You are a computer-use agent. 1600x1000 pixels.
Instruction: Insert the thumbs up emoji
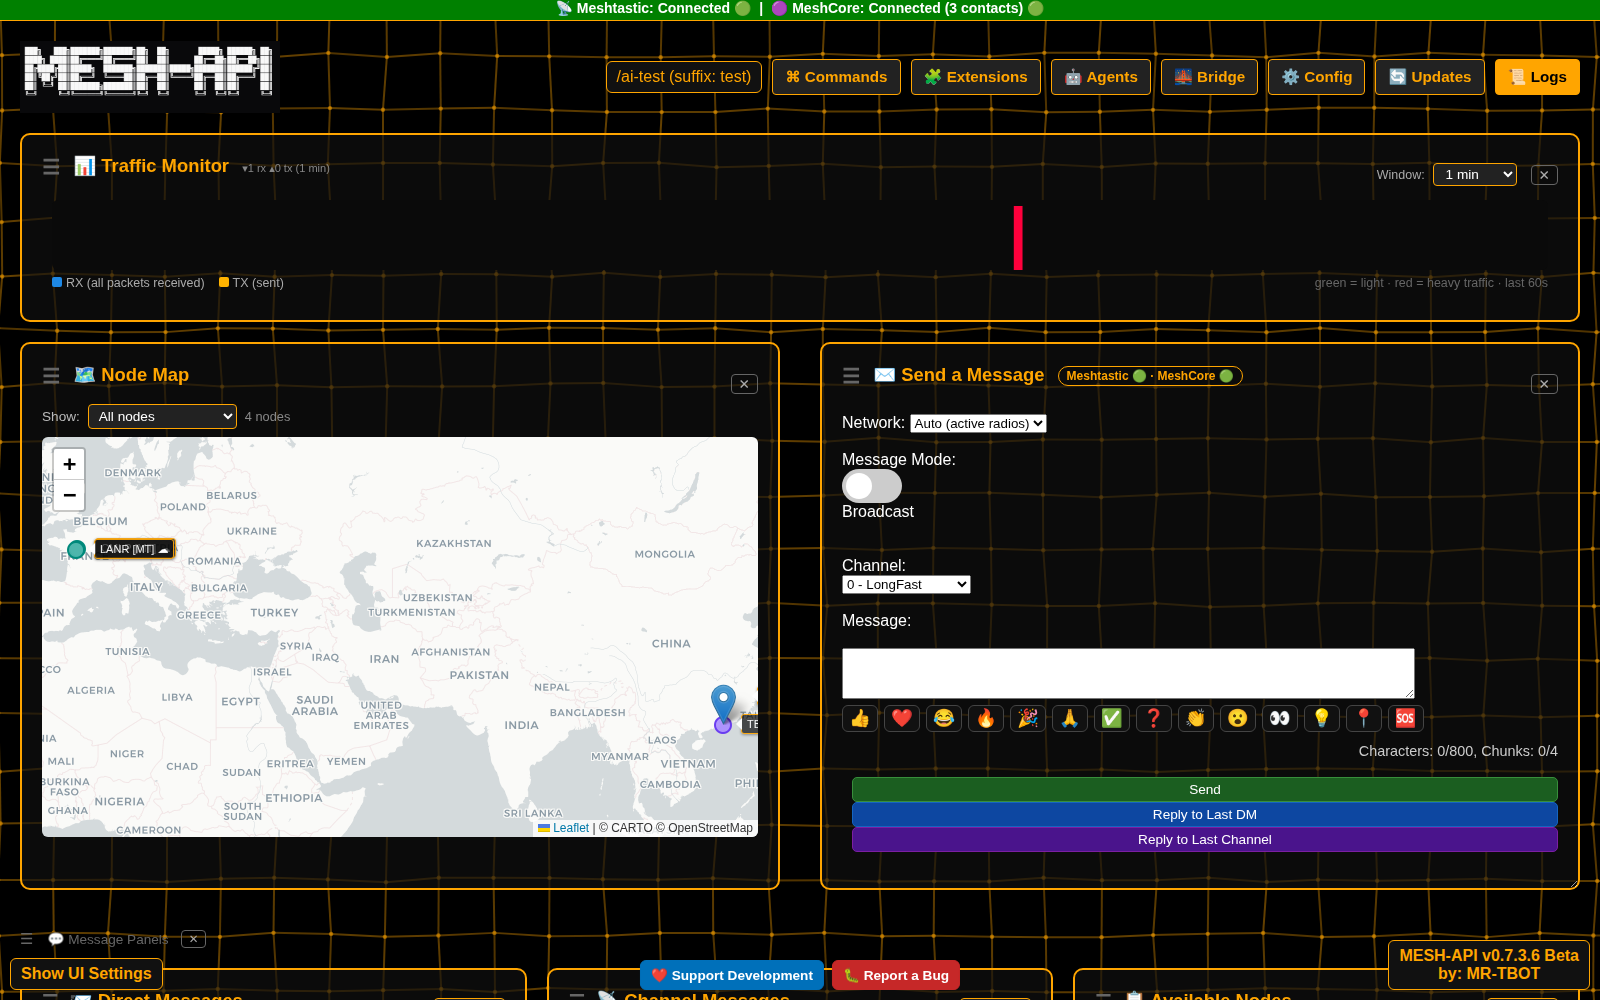pos(860,718)
